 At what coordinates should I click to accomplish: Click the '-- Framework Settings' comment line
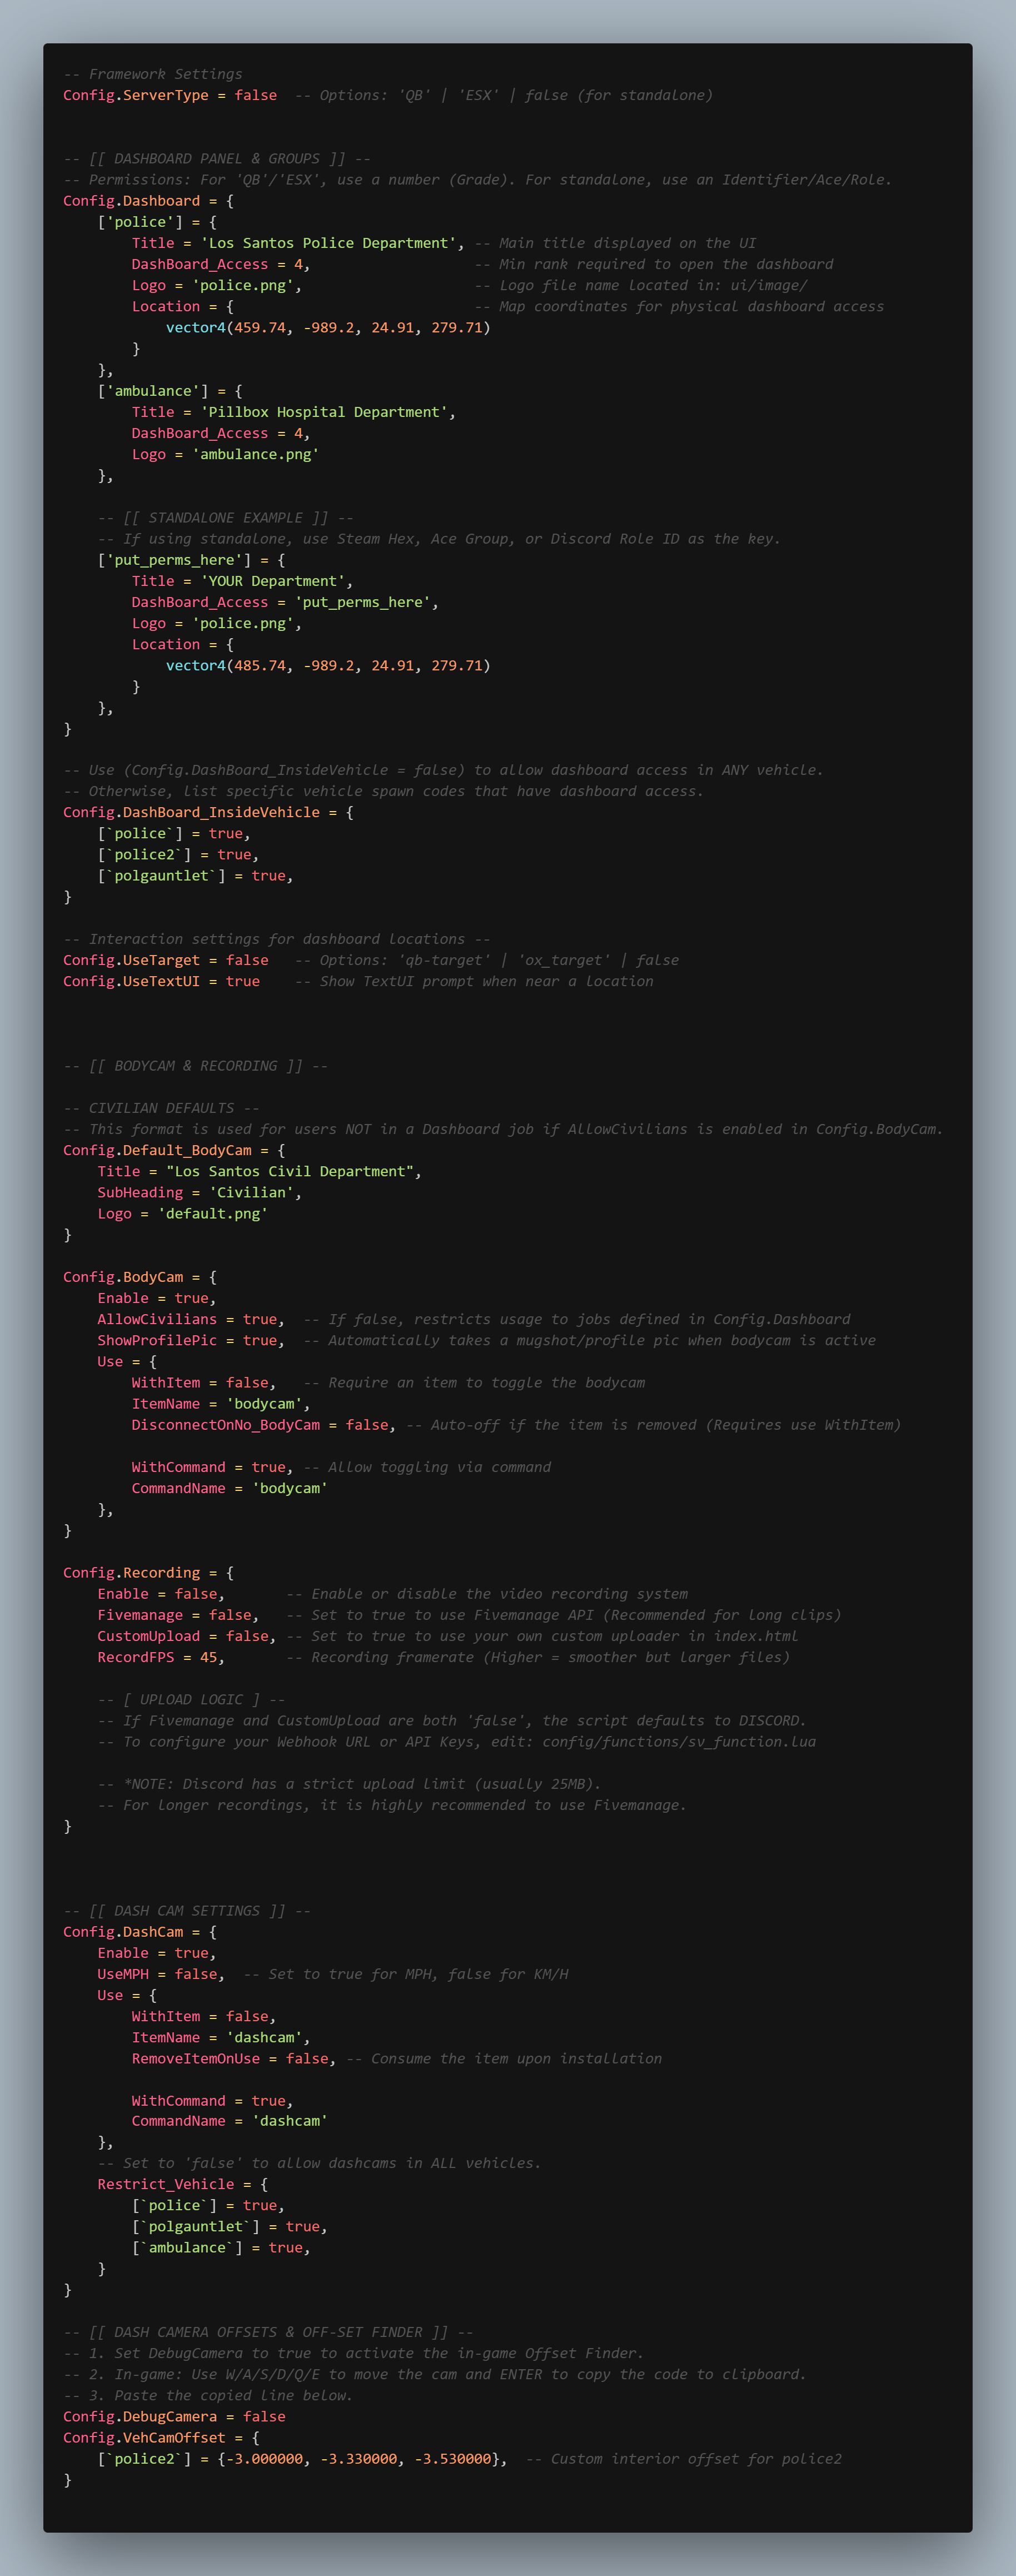pos(153,74)
